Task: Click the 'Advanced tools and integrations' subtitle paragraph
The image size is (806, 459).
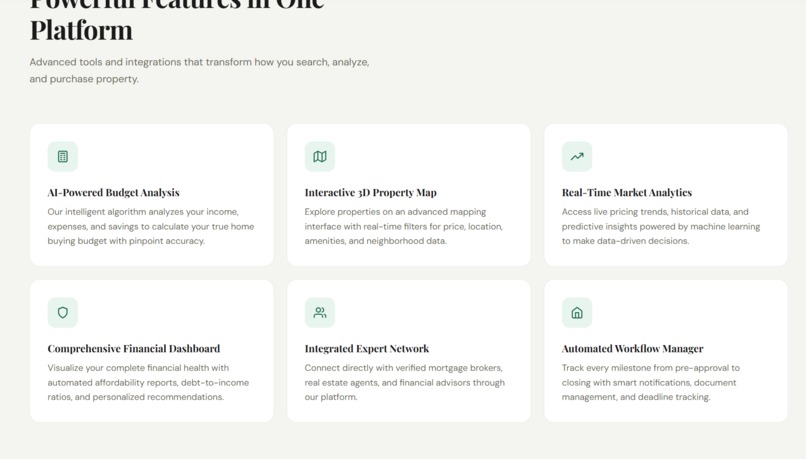Action: [x=199, y=70]
